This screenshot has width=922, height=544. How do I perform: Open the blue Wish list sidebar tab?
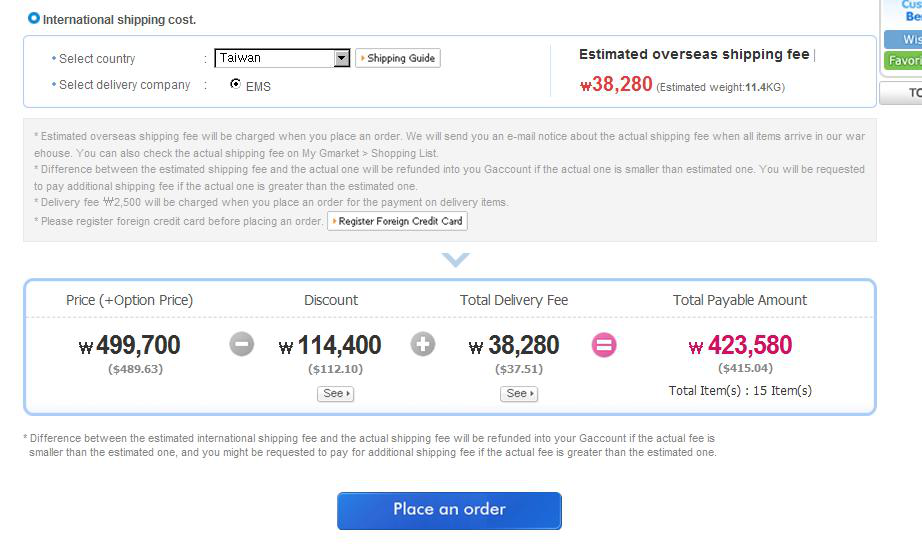(x=904, y=39)
